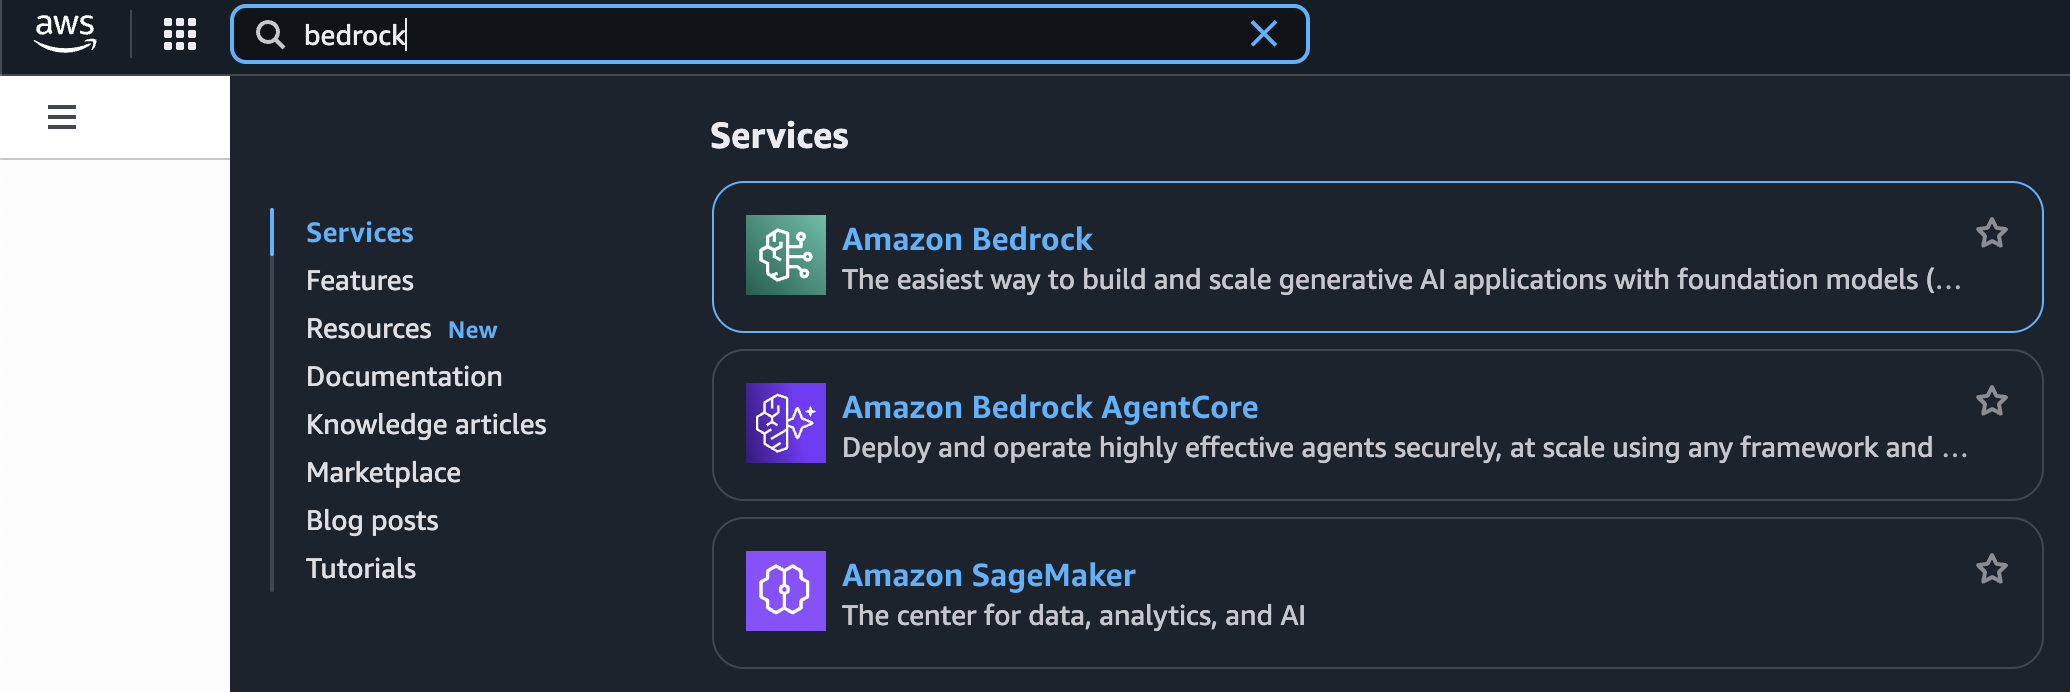Open Amazon Bedrock service page
2070x692 pixels.
[967, 238]
